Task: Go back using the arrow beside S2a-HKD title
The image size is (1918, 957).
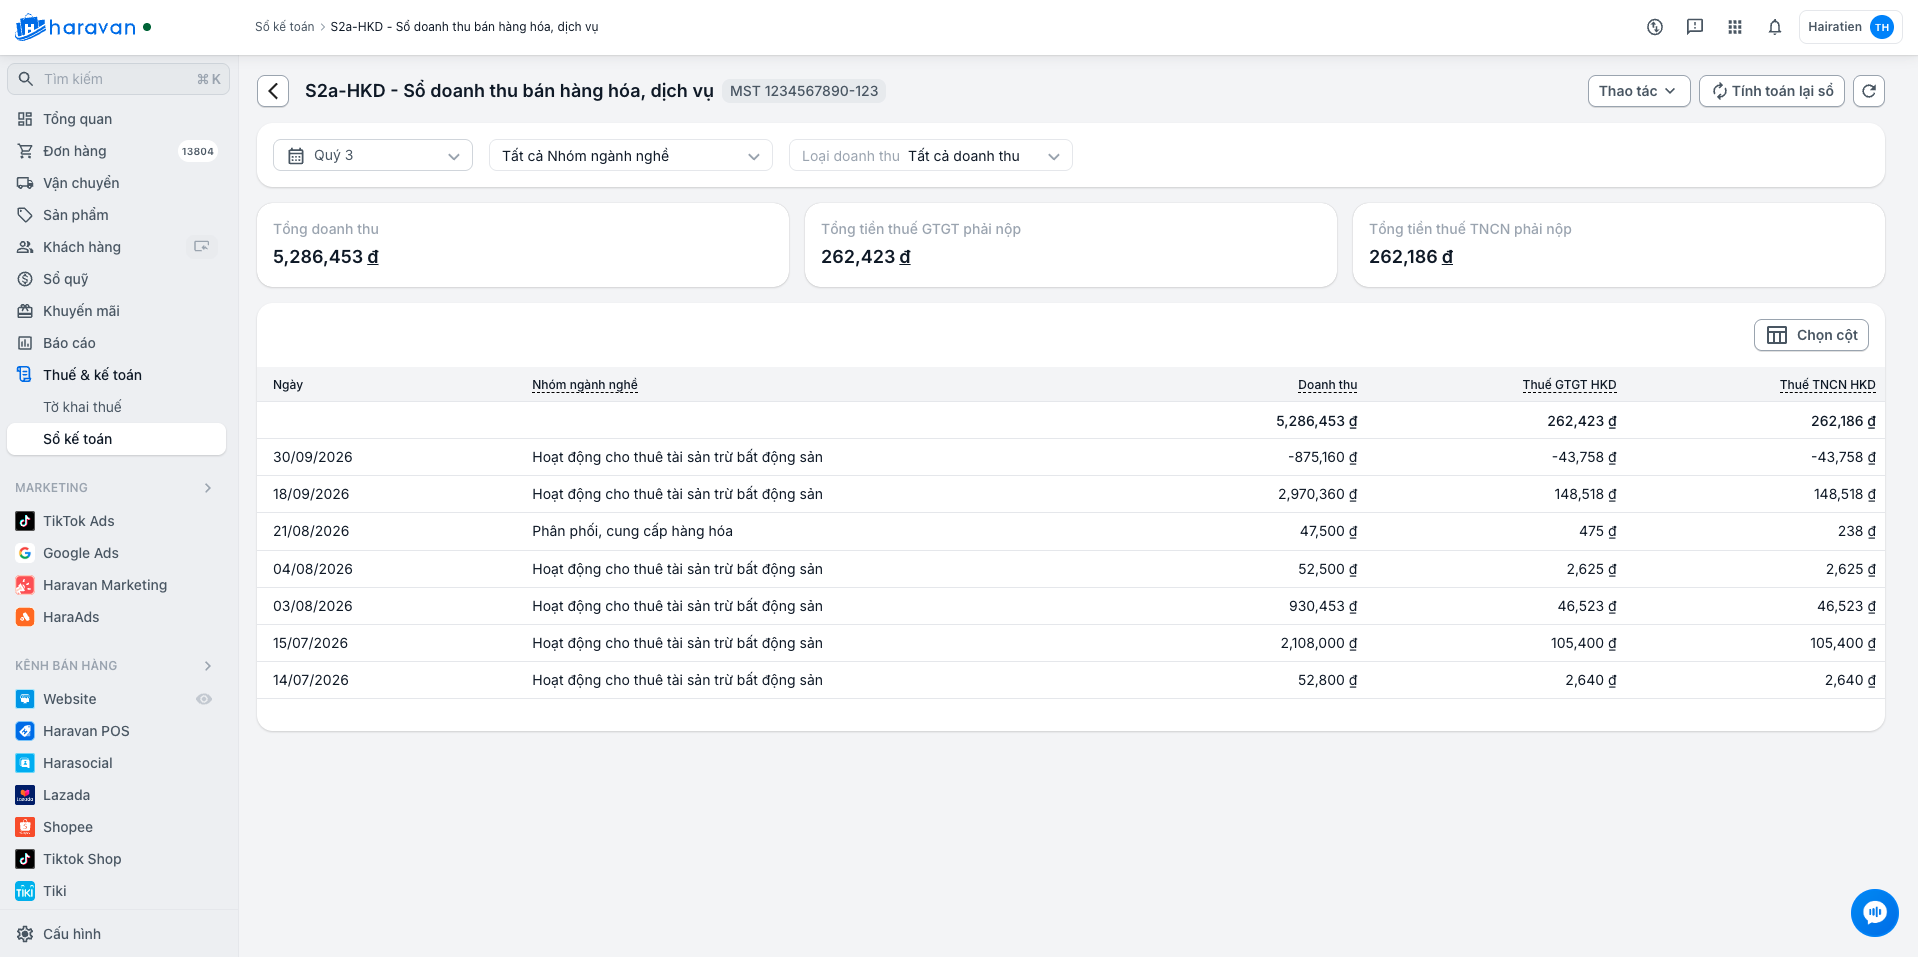Action: [273, 91]
